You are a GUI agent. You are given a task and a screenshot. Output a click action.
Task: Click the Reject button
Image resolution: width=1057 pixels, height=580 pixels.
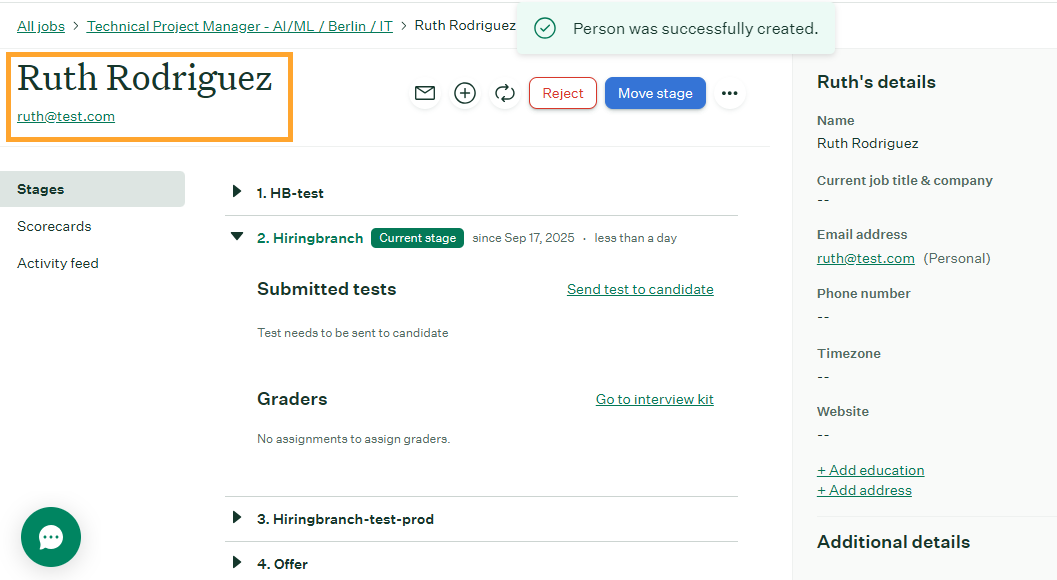pyautogui.click(x=562, y=93)
